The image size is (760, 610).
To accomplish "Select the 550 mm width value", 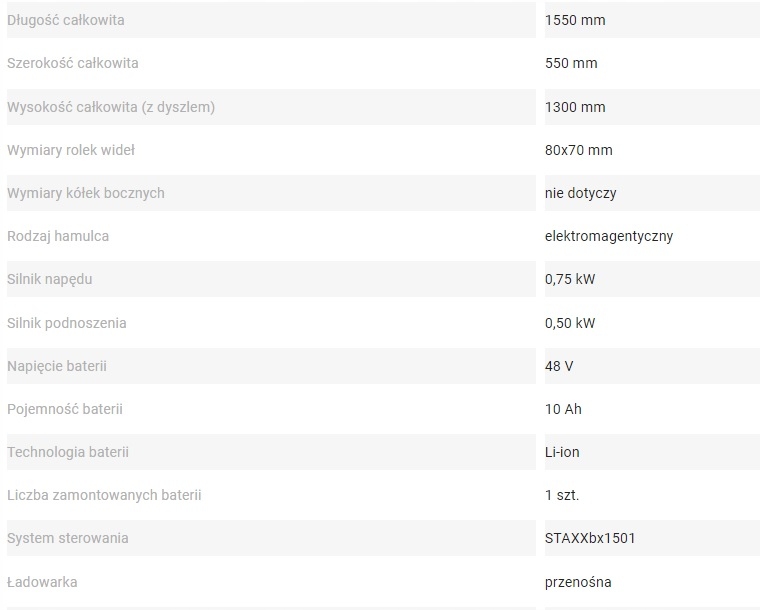I will pyautogui.click(x=571, y=63).
